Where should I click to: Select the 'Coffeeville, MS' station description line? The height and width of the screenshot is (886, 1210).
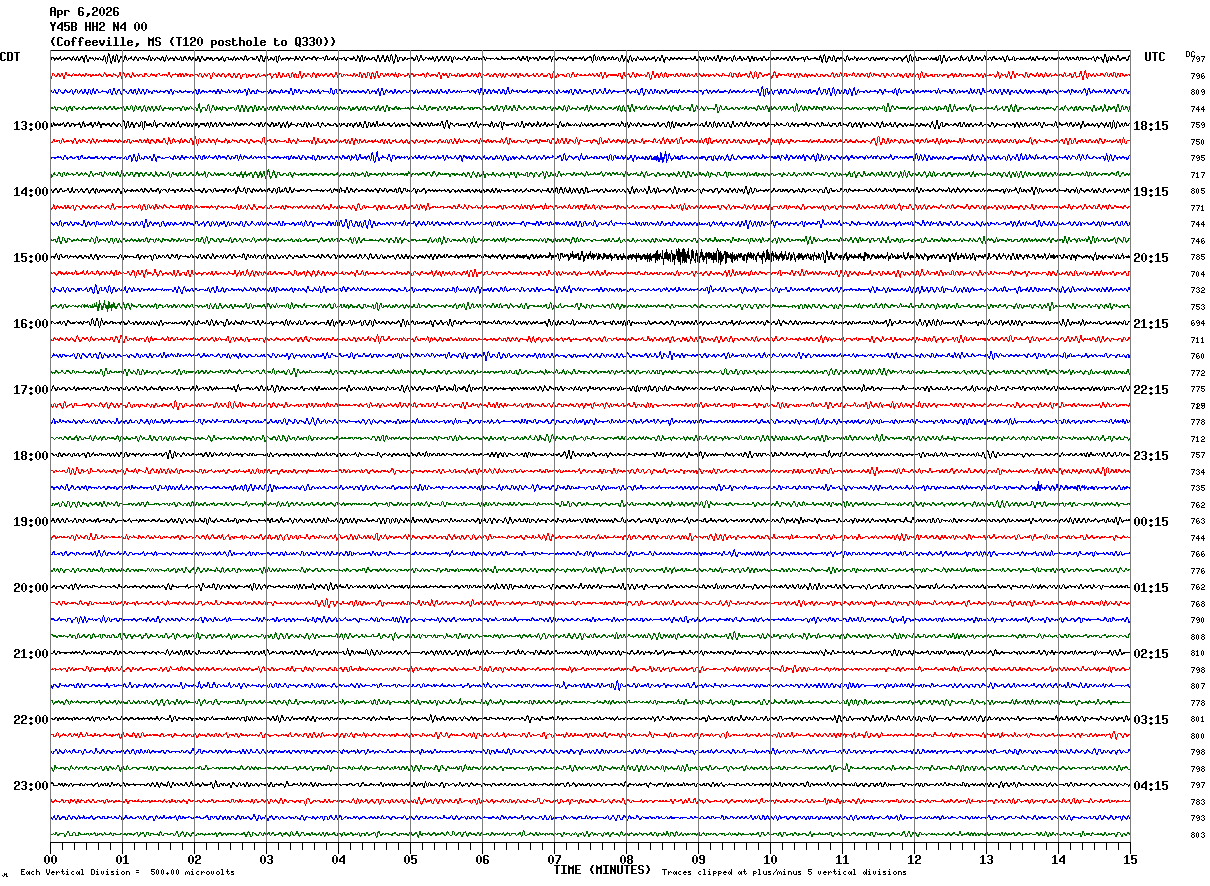pos(192,42)
